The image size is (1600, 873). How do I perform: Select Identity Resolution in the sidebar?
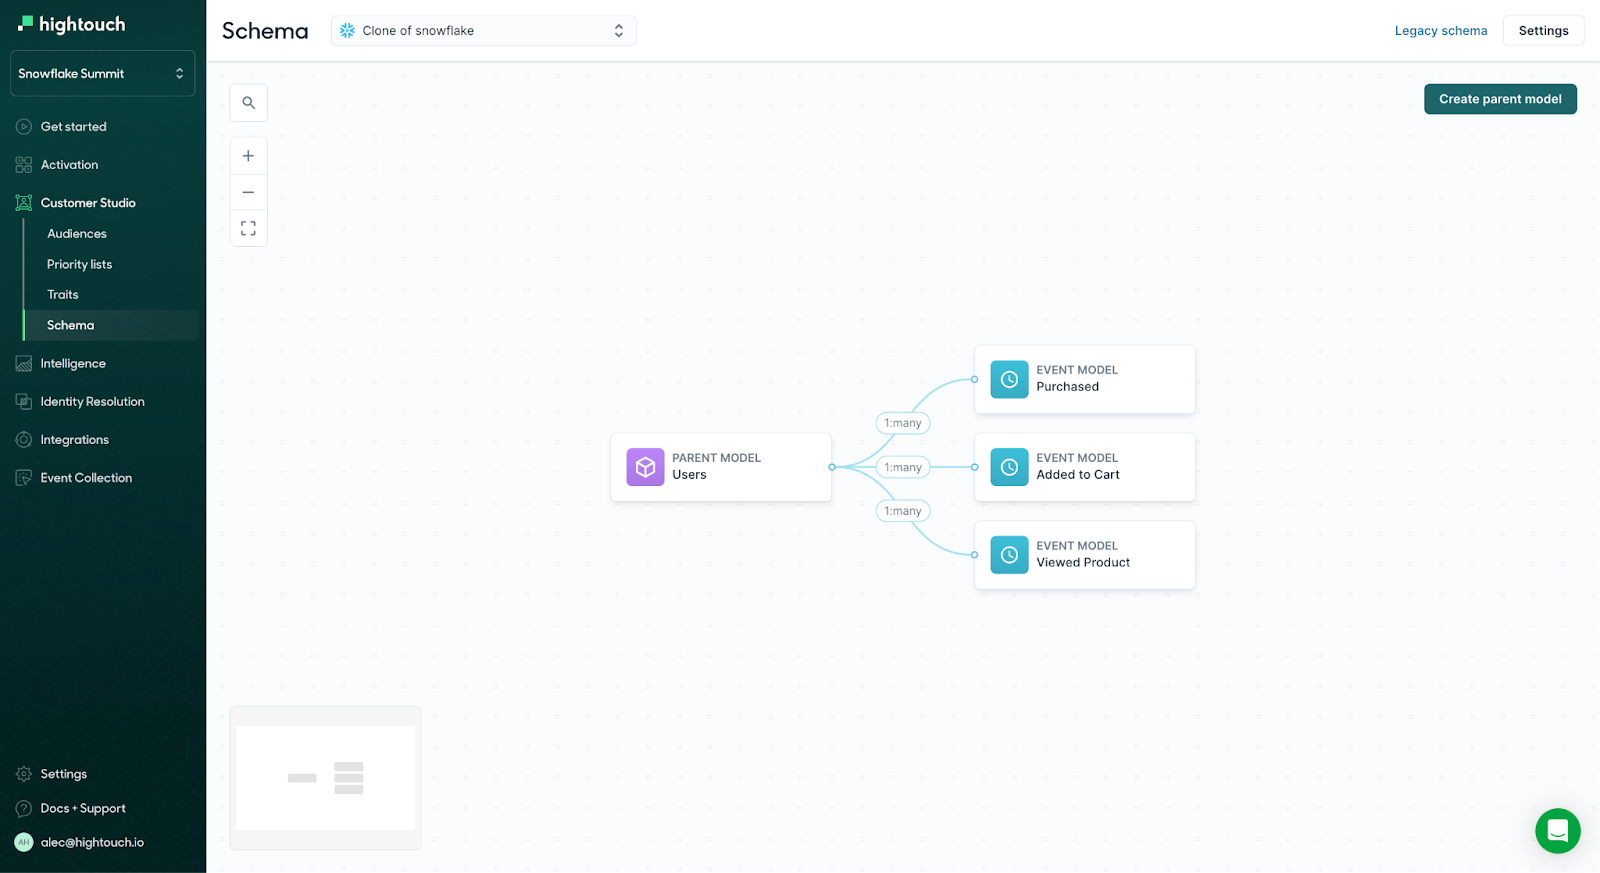pos(92,402)
